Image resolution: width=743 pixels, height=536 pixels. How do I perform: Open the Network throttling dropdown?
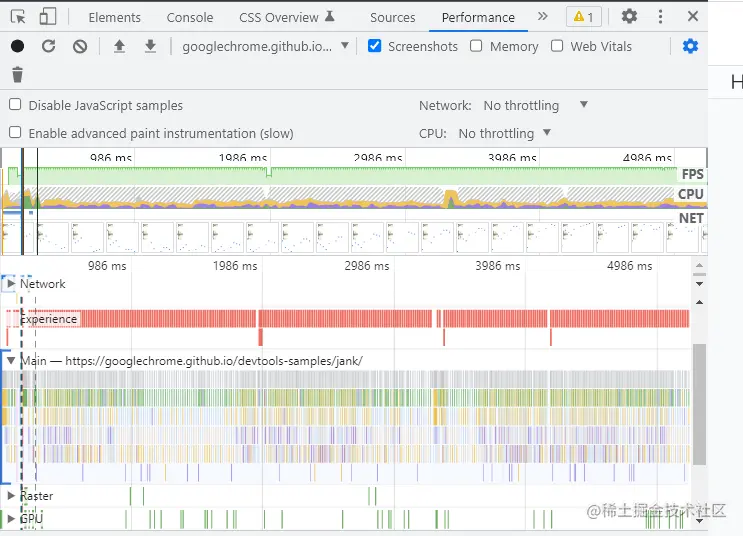[x=535, y=105]
